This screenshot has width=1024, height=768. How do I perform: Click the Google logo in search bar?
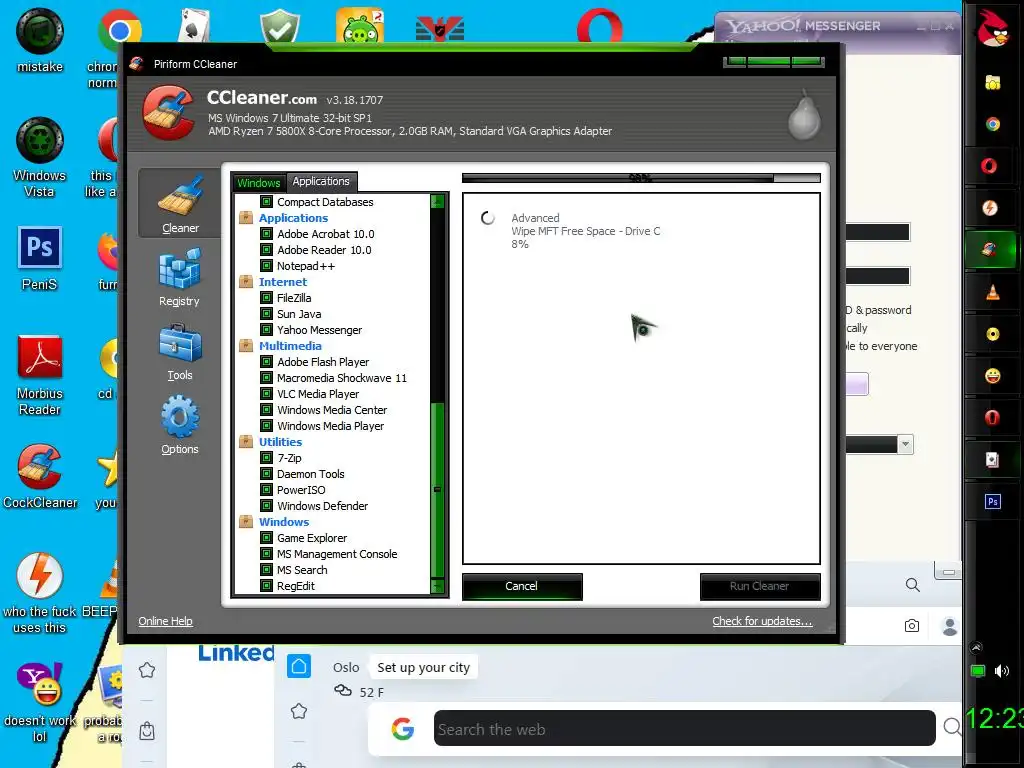pos(403,728)
